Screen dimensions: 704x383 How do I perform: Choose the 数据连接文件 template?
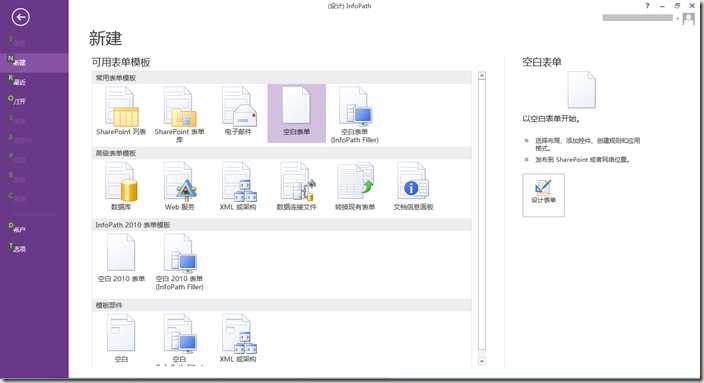pyautogui.click(x=296, y=186)
